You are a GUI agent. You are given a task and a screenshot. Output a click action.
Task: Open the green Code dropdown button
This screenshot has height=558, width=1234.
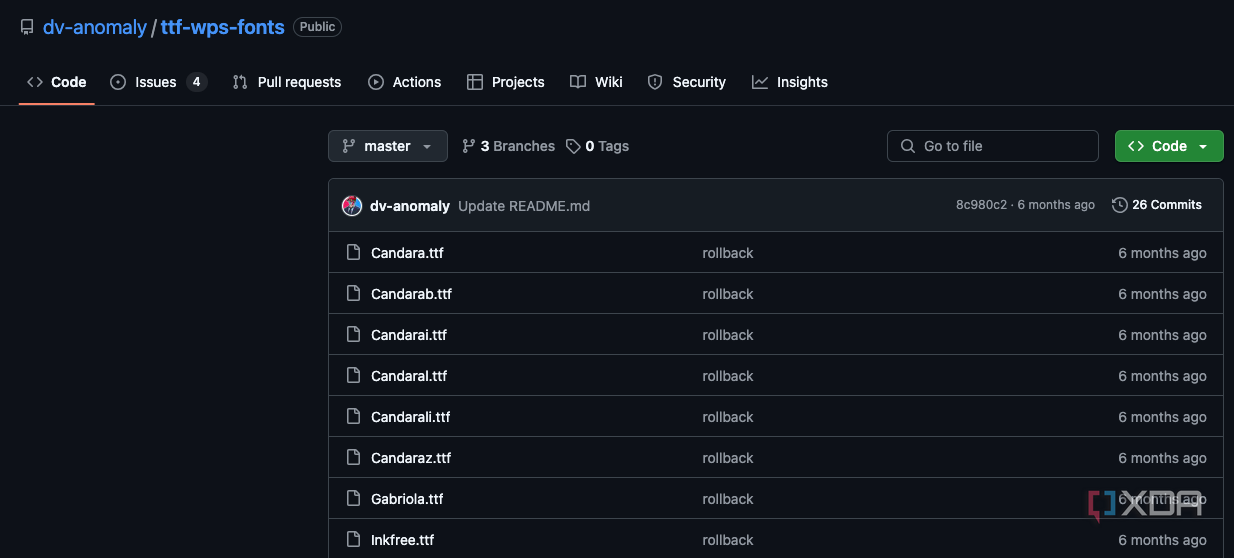tap(1169, 146)
